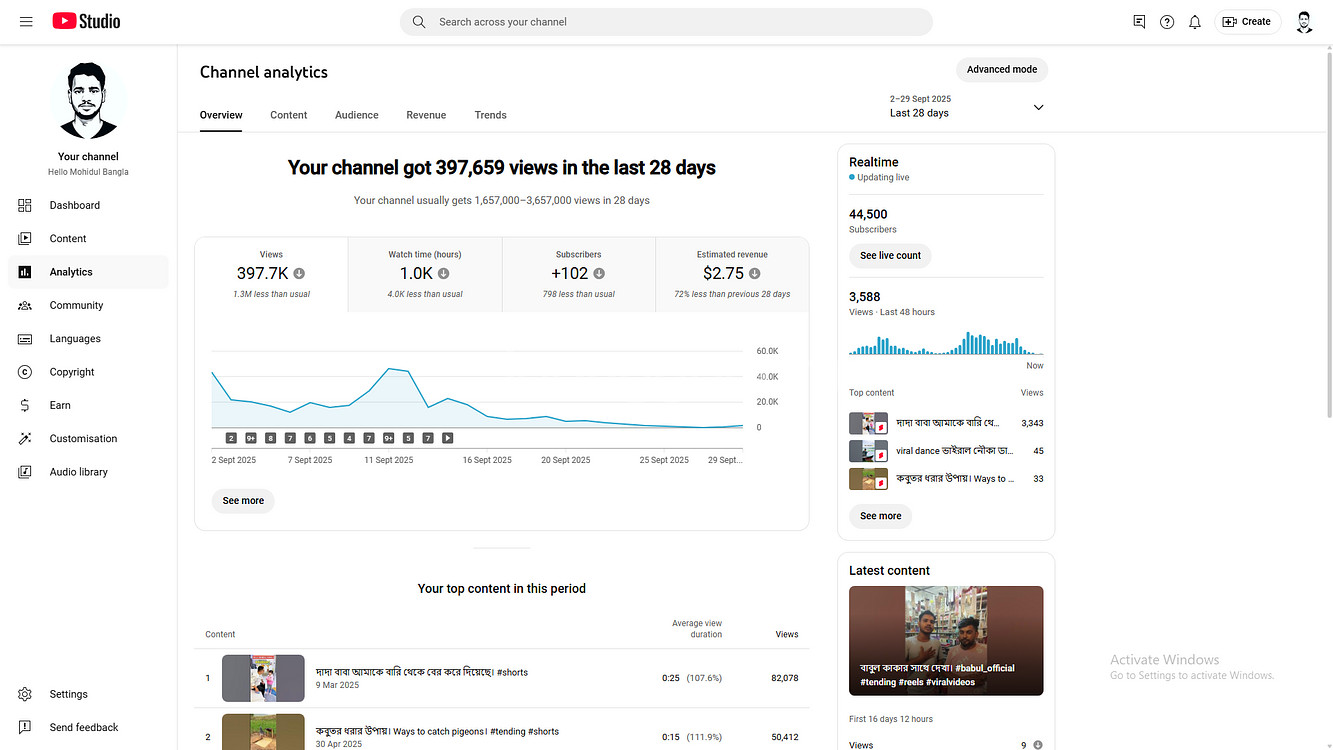Switch to the Audience tab

pyautogui.click(x=356, y=115)
